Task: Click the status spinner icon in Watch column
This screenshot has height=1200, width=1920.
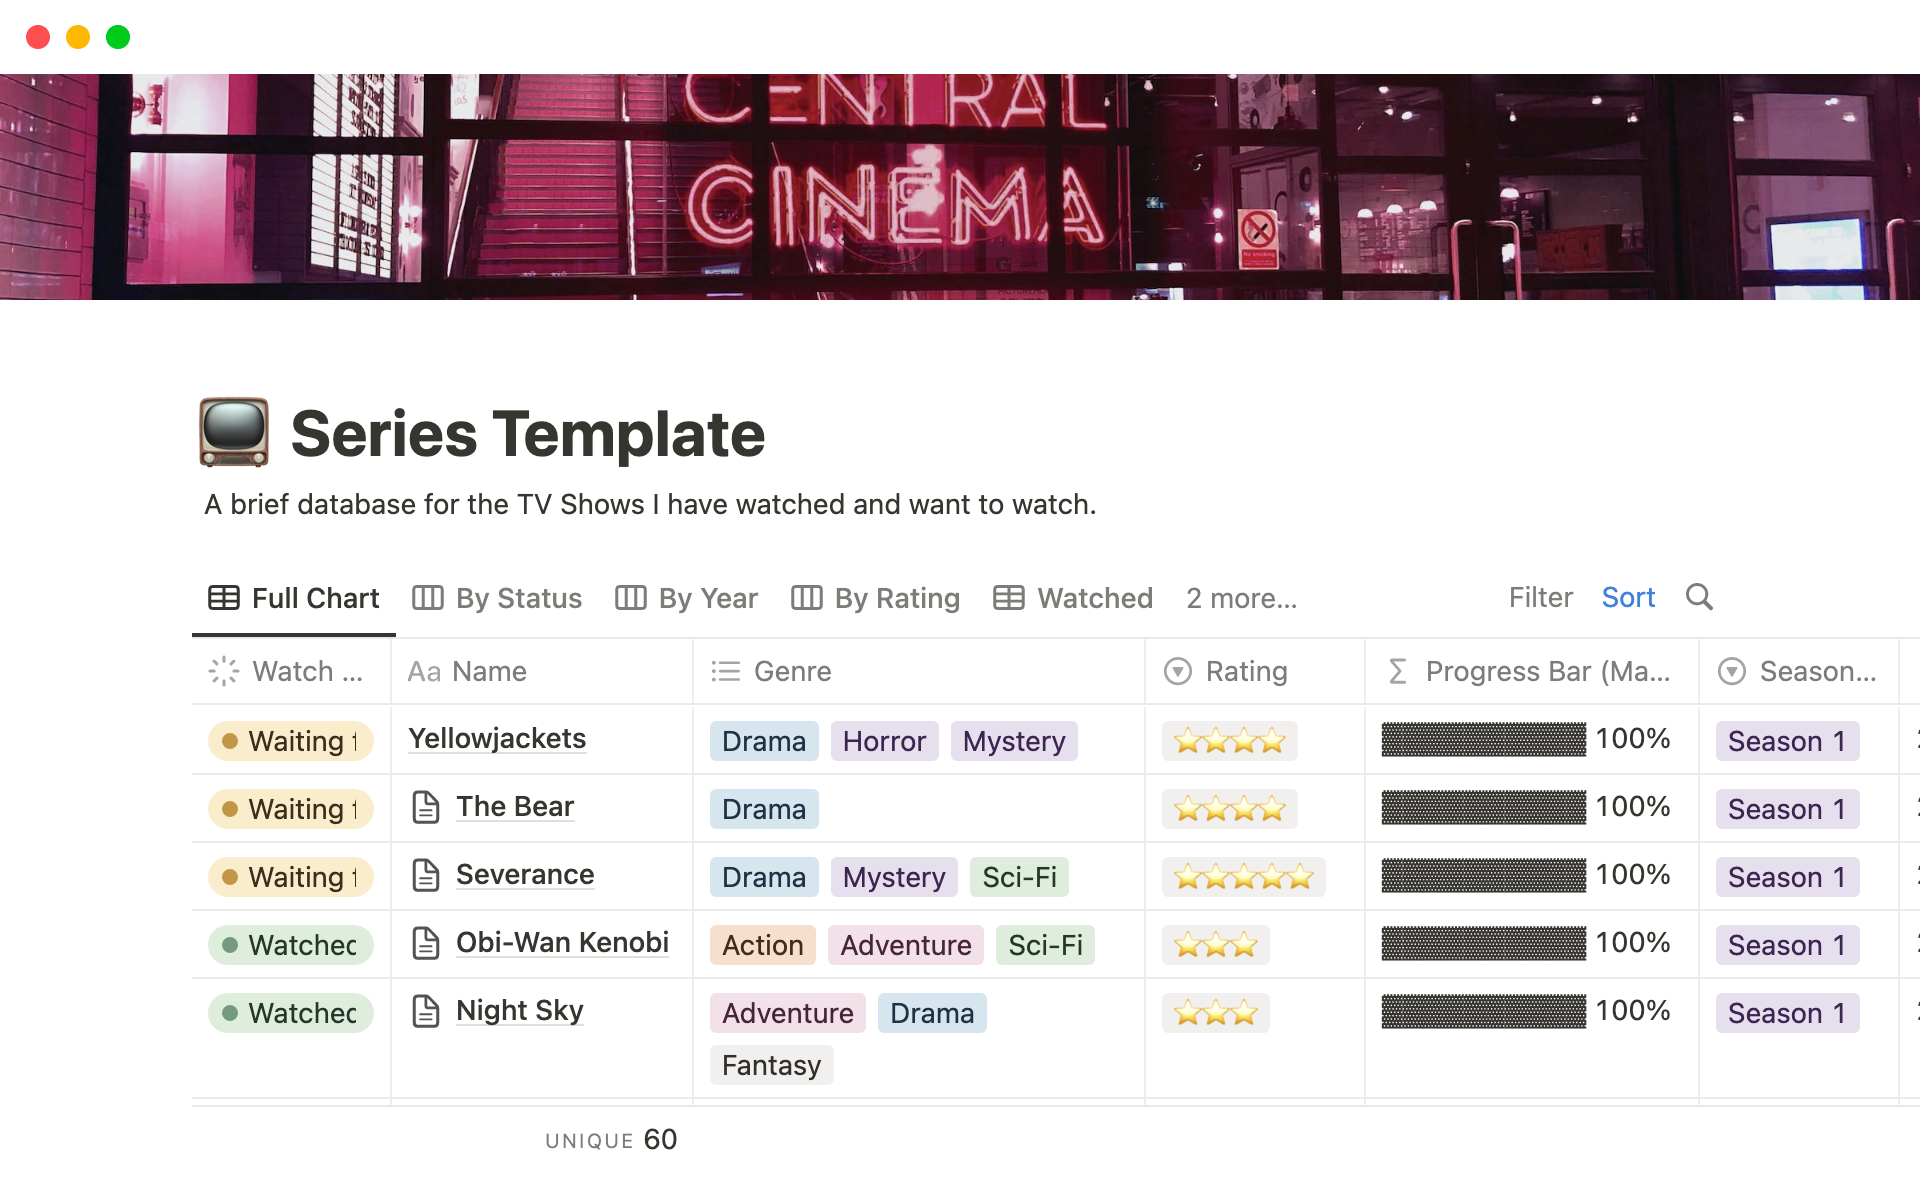Action: pos(222,671)
